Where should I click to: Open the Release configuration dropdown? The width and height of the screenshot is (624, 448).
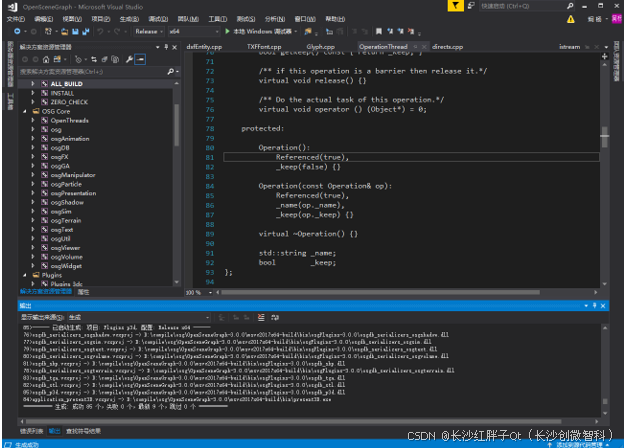[149, 31]
